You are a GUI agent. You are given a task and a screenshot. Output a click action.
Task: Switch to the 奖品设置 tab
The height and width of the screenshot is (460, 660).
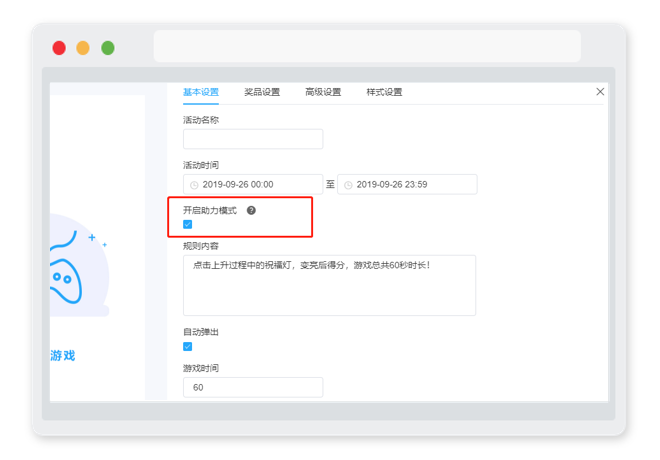tap(262, 92)
